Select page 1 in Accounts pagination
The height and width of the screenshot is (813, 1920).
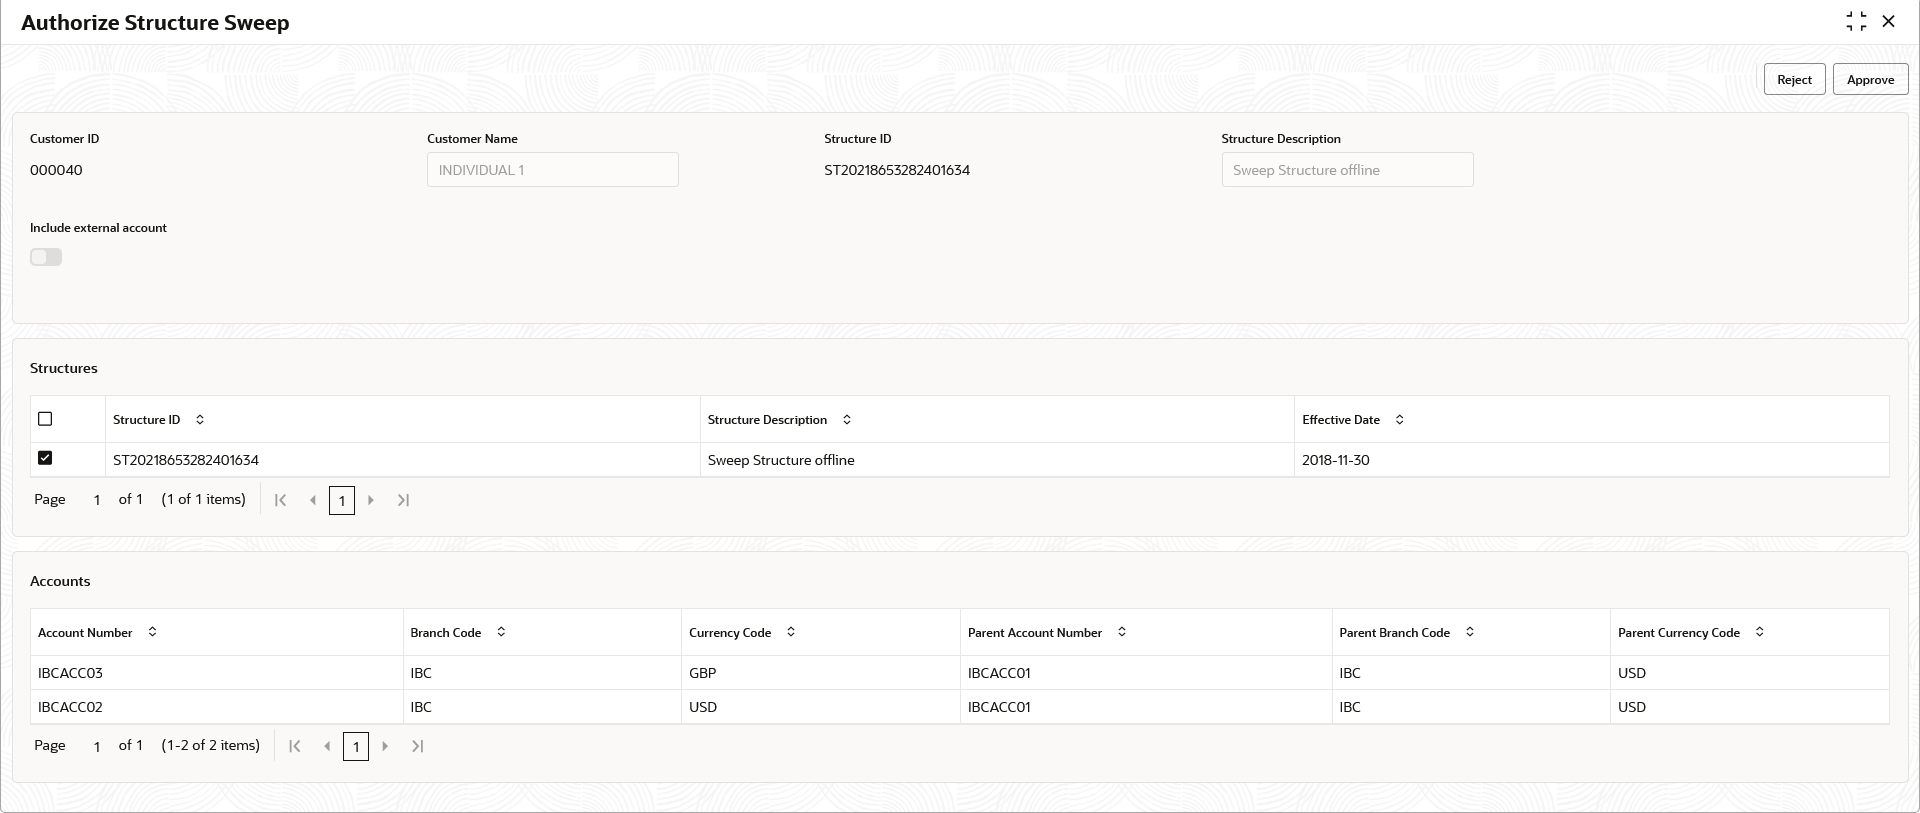(x=356, y=746)
